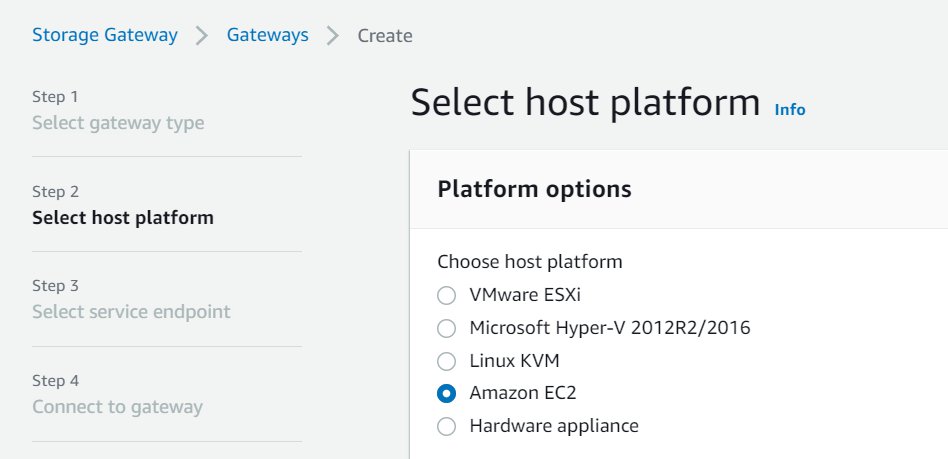This screenshot has width=948, height=459.
Task: Choose Microsoft Hyper-V 2012R2/2016 radio option
Action: pos(446,328)
